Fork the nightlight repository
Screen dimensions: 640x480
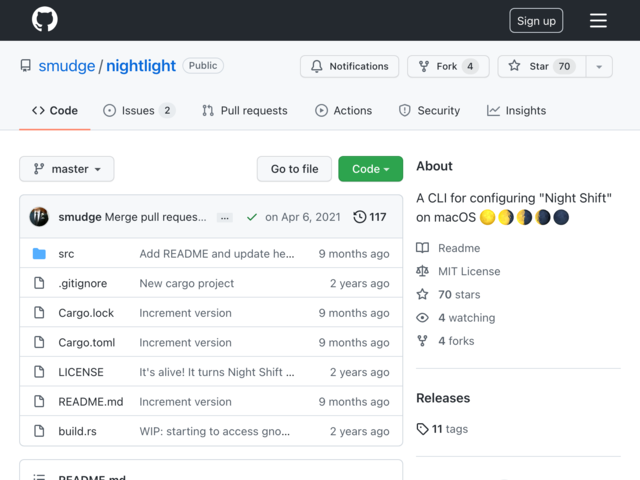tap(448, 66)
